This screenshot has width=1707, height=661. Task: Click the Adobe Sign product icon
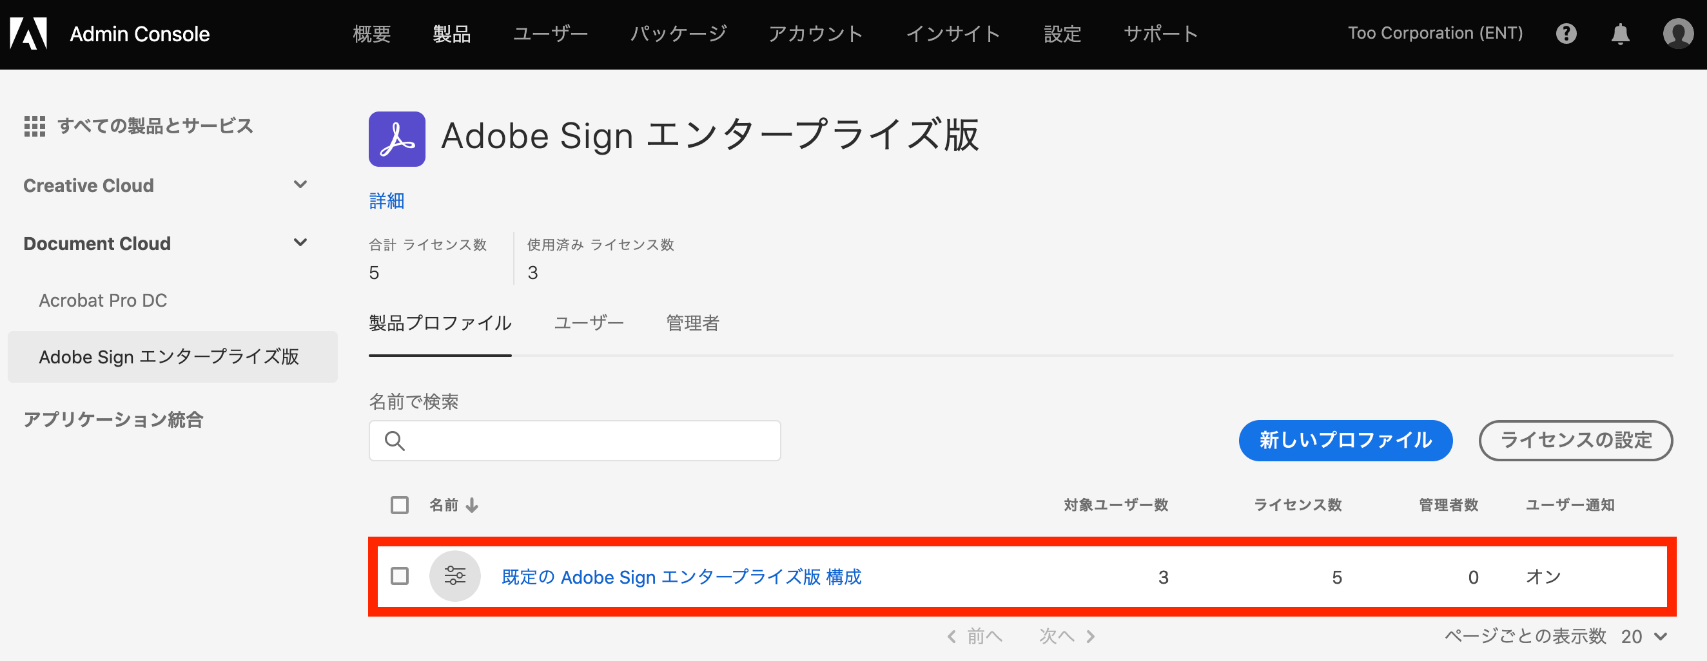(397, 139)
